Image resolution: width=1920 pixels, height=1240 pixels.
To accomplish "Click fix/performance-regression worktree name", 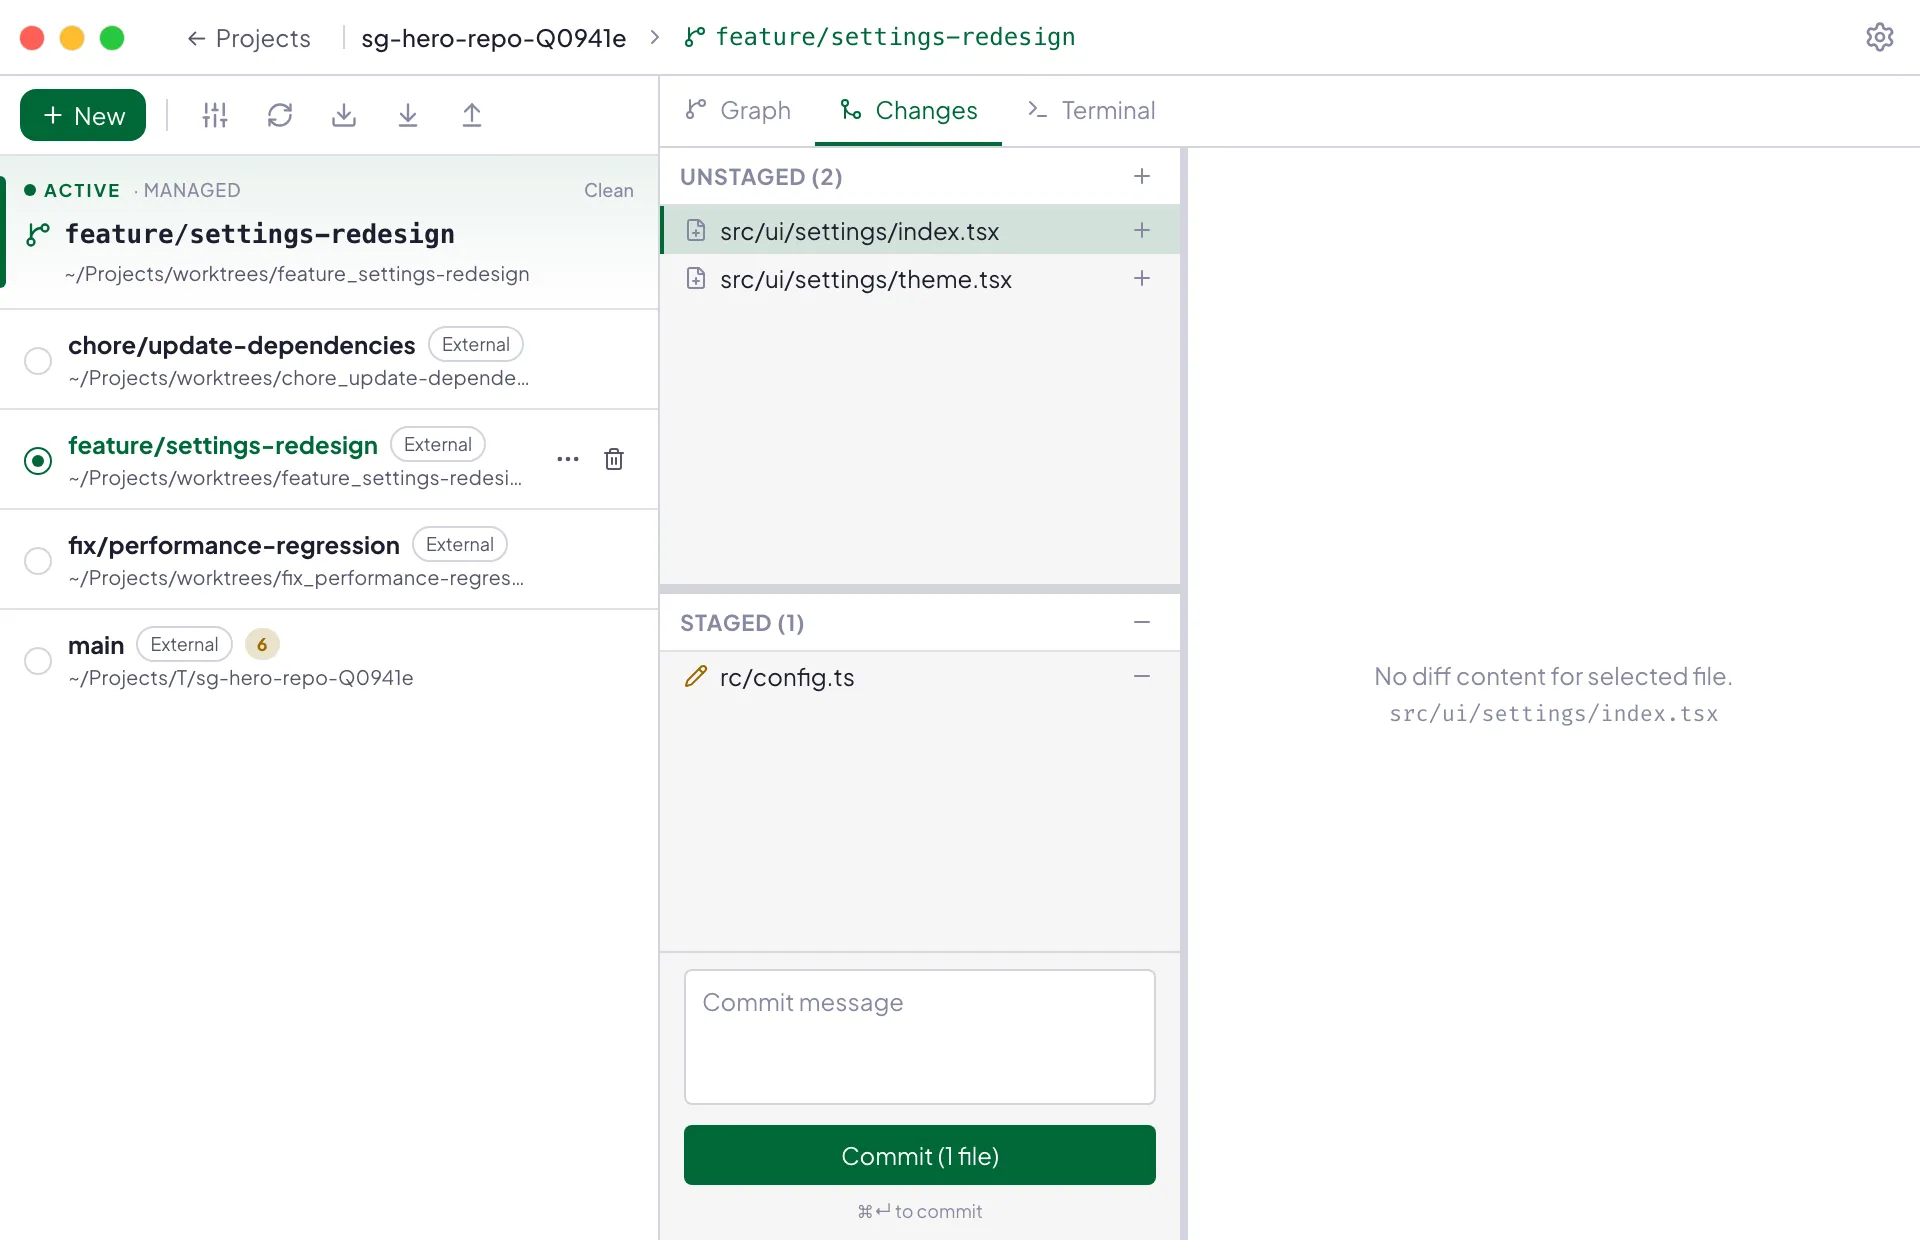I will pyautogui.click(x=234, y=545).
